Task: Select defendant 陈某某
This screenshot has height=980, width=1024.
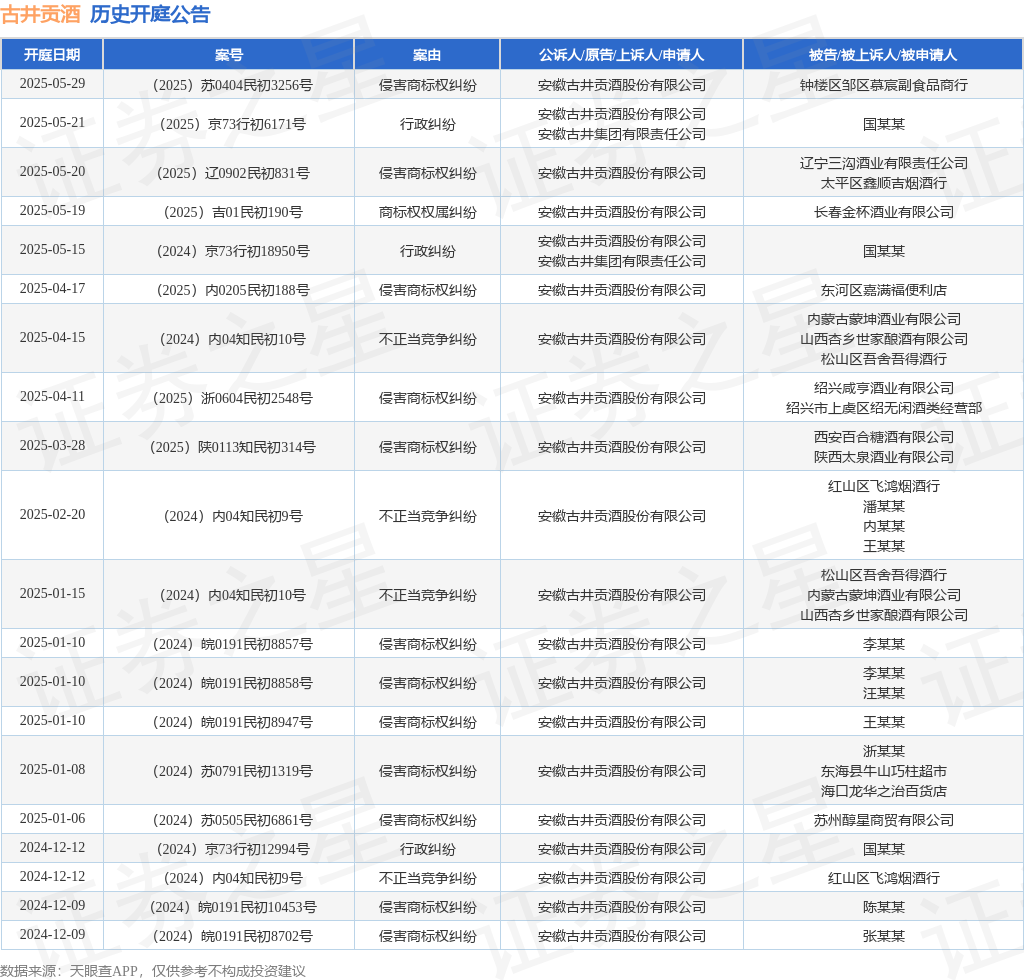Action: pos(884,908)
